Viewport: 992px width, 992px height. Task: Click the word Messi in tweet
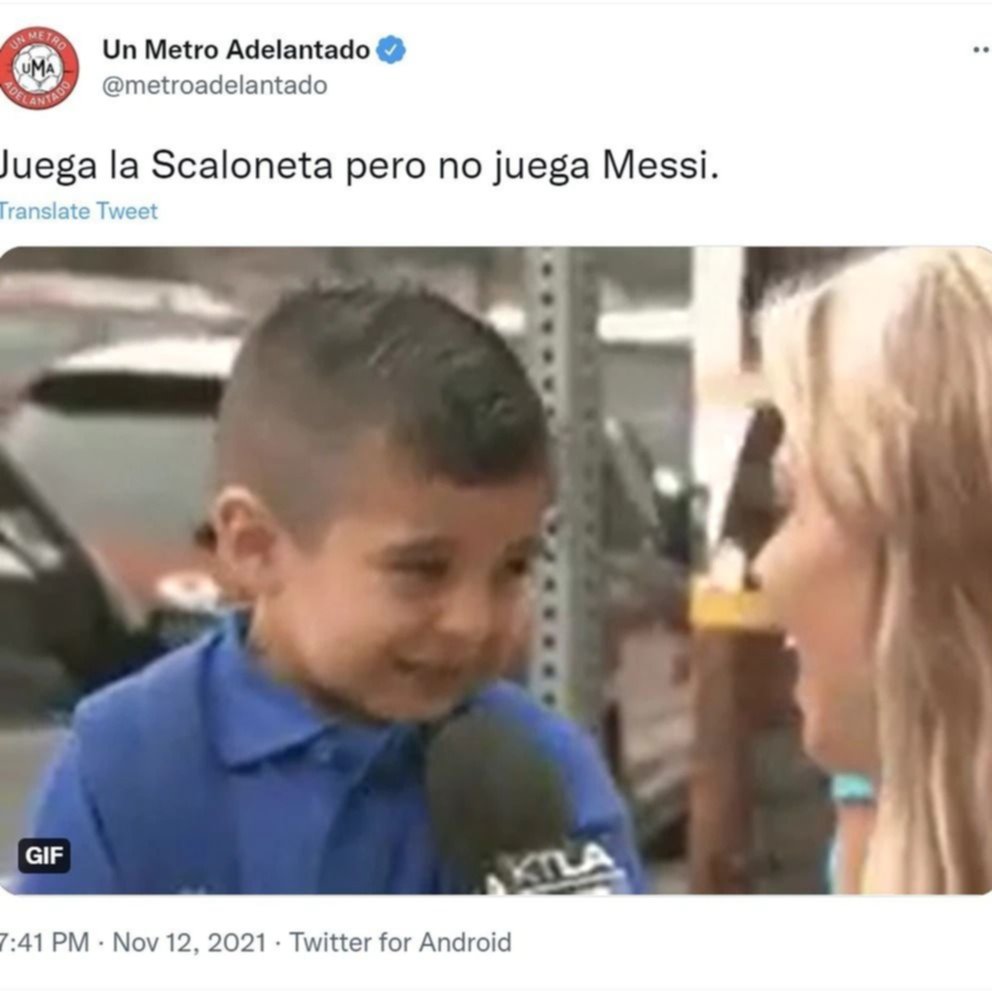(x=660, y=166)
